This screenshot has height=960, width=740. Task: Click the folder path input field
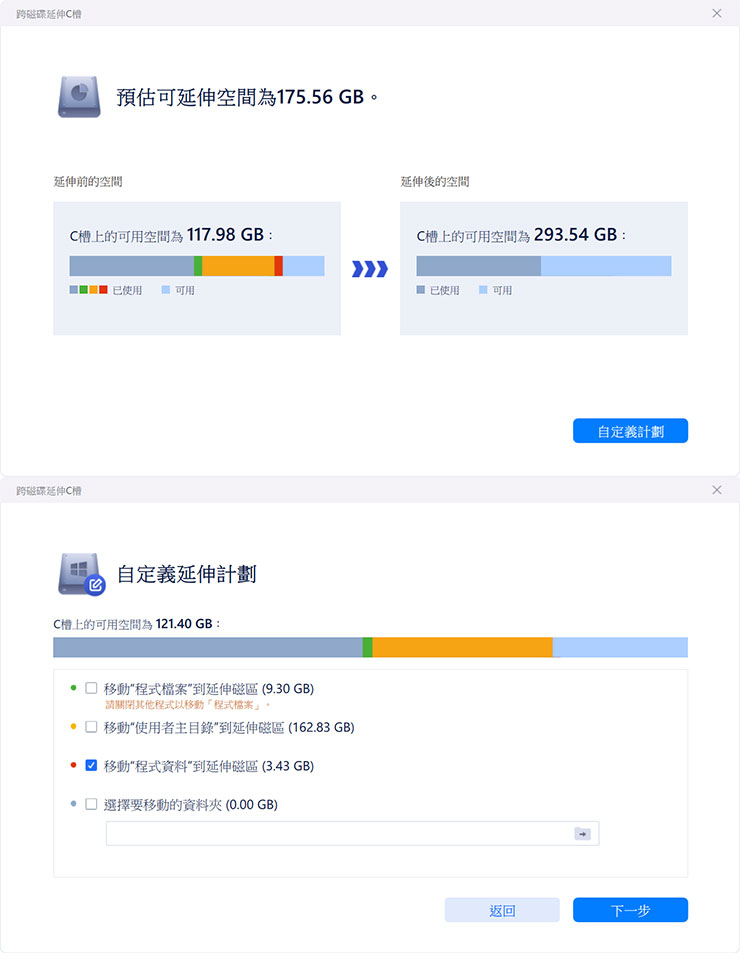[x=353, y=833]
